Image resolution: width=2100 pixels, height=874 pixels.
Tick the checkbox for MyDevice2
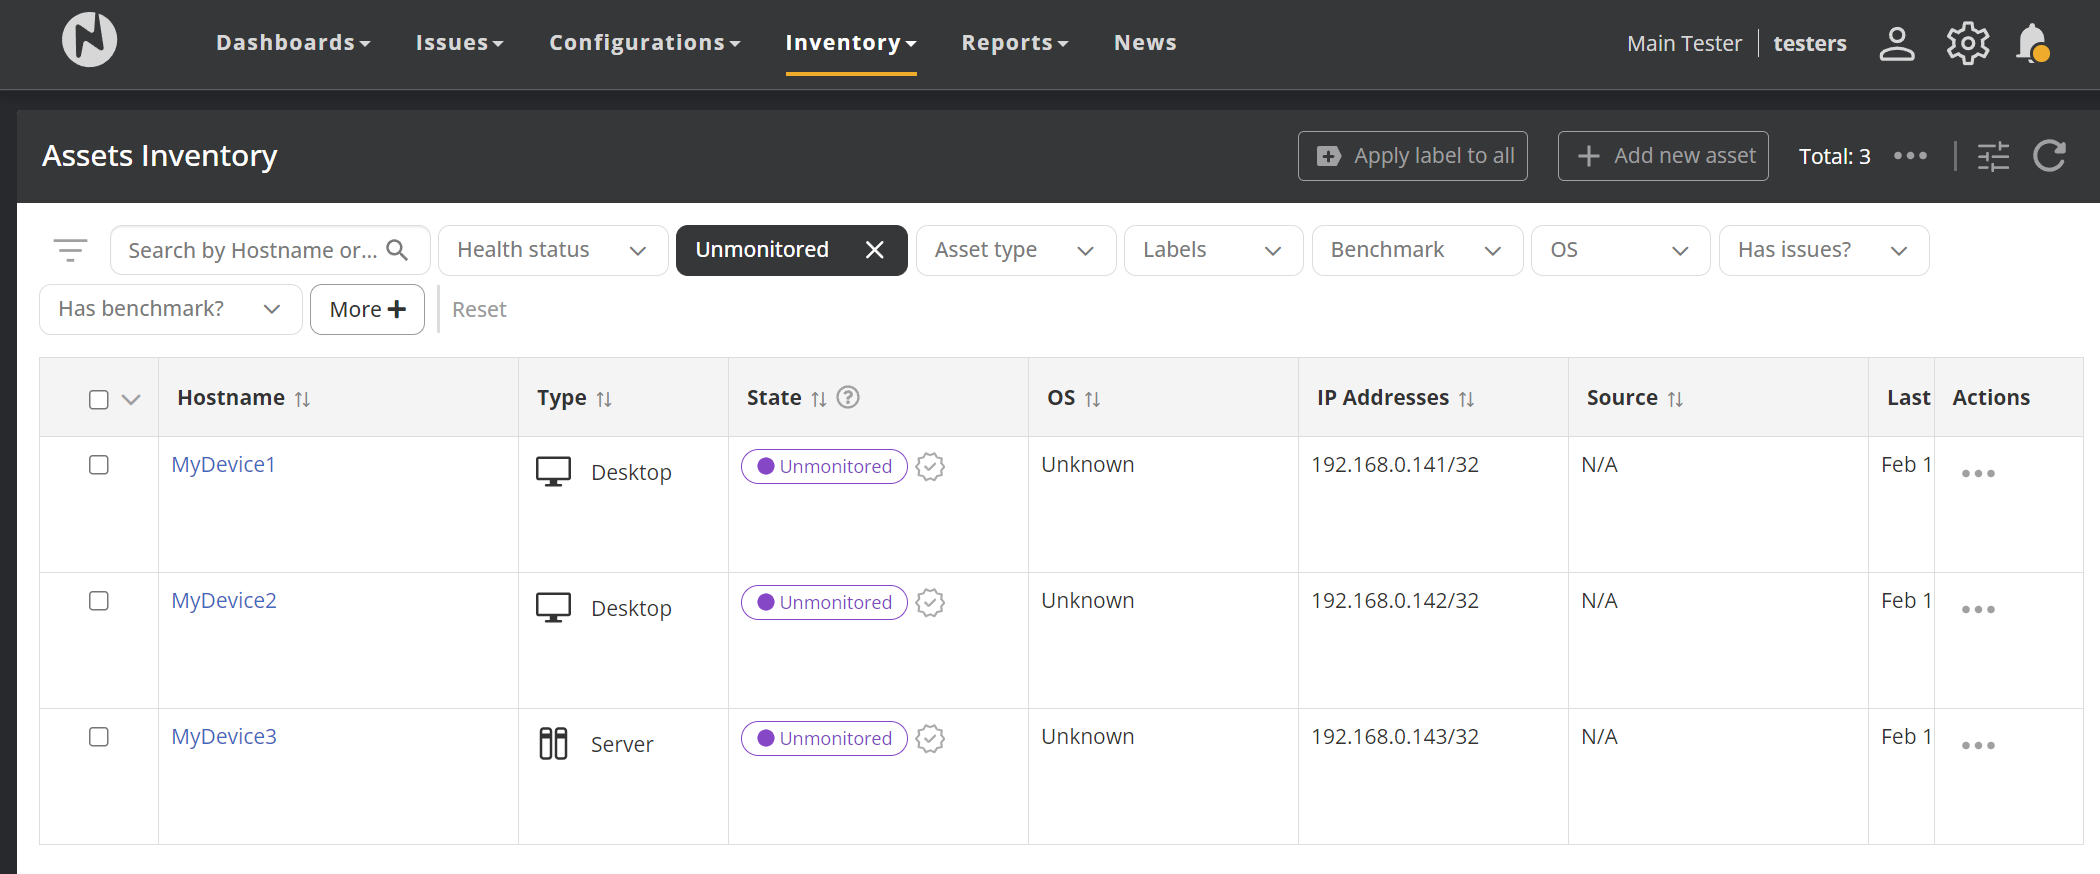(x=99, y=601)
